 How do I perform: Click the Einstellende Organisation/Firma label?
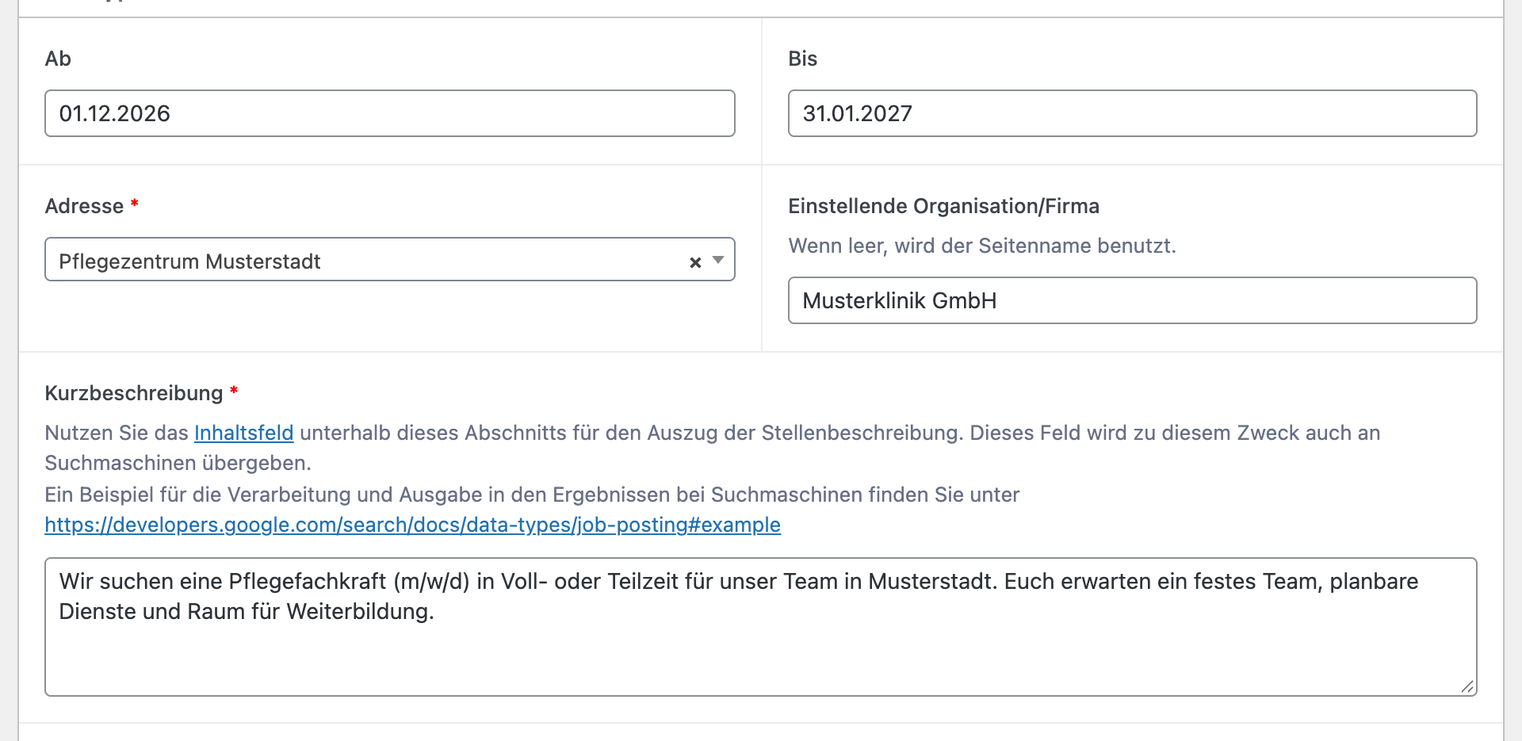[x=944, y=206]
